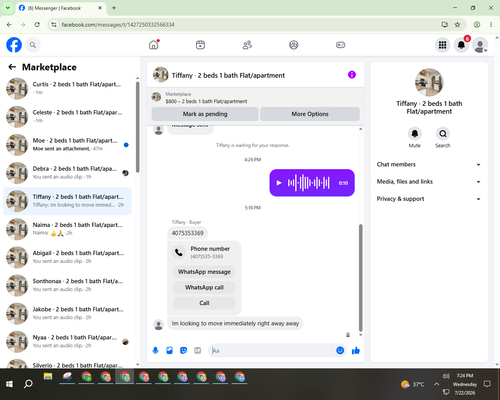This screenshot has height=400, width=500.
Task: Open Curtis 2 beds conversation
Action: tap(67, 88)
